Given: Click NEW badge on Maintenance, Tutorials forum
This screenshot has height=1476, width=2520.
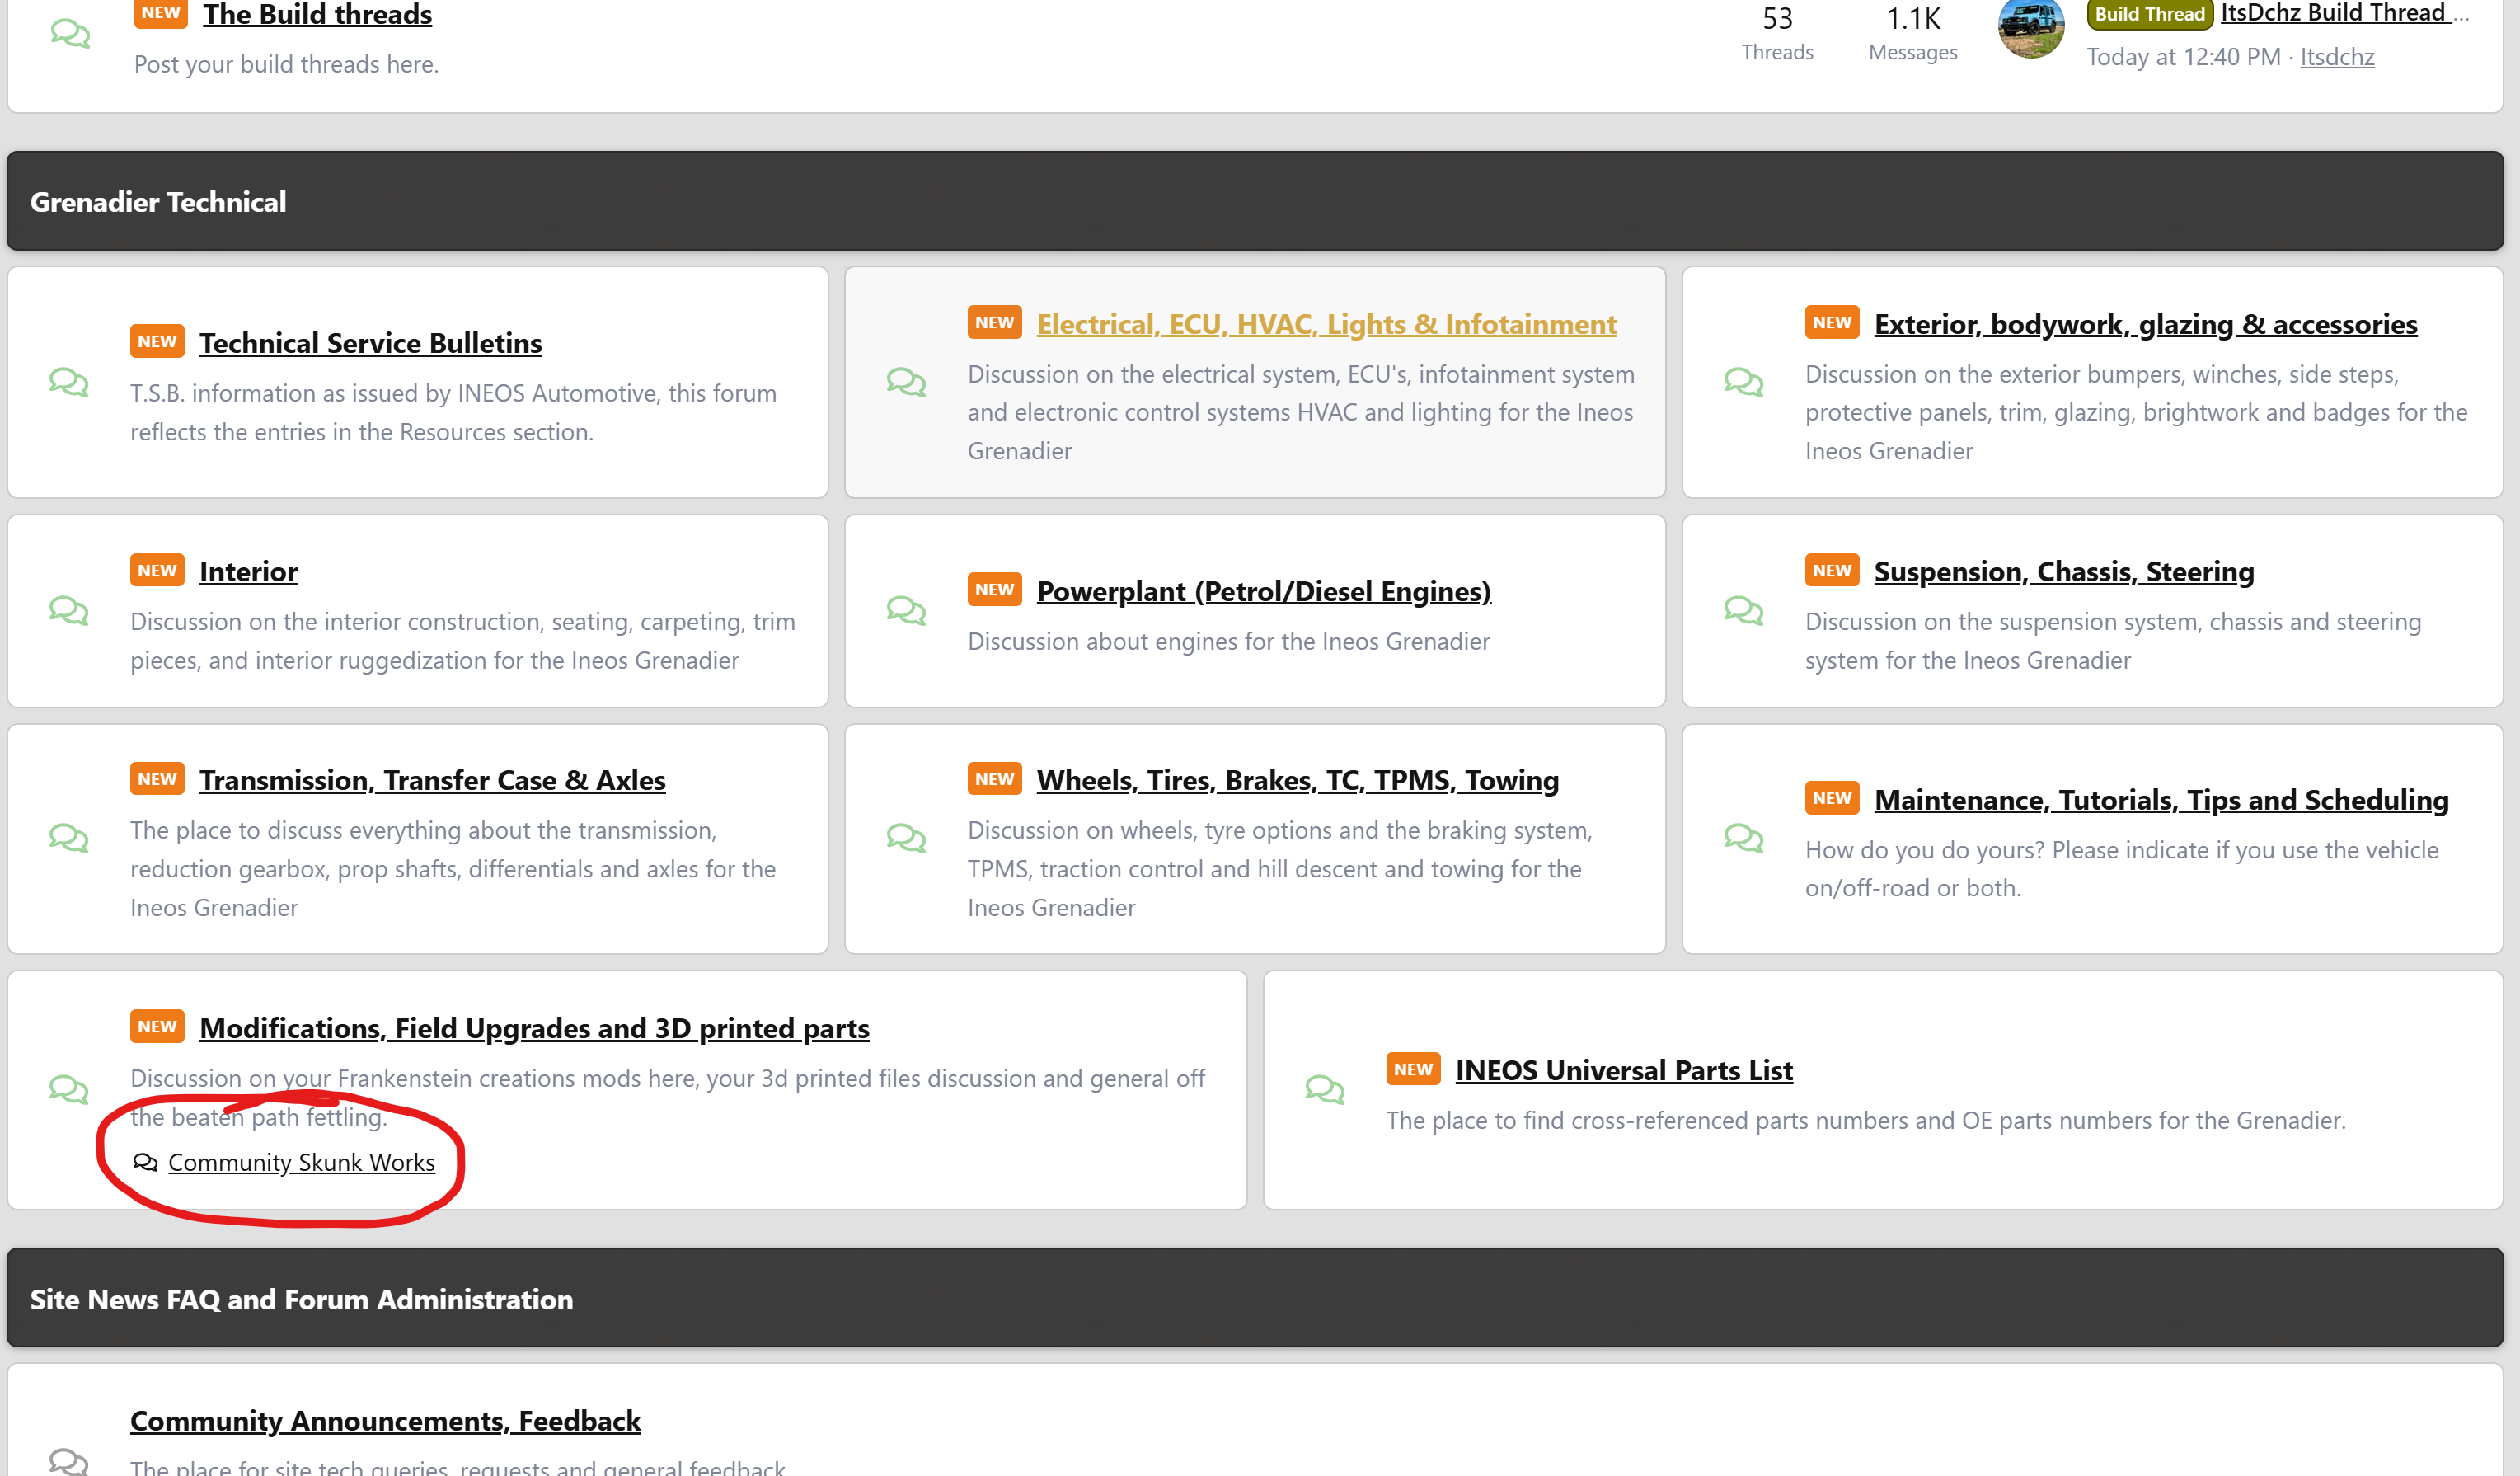Looking at the screenshot, I should point(1832,798).
